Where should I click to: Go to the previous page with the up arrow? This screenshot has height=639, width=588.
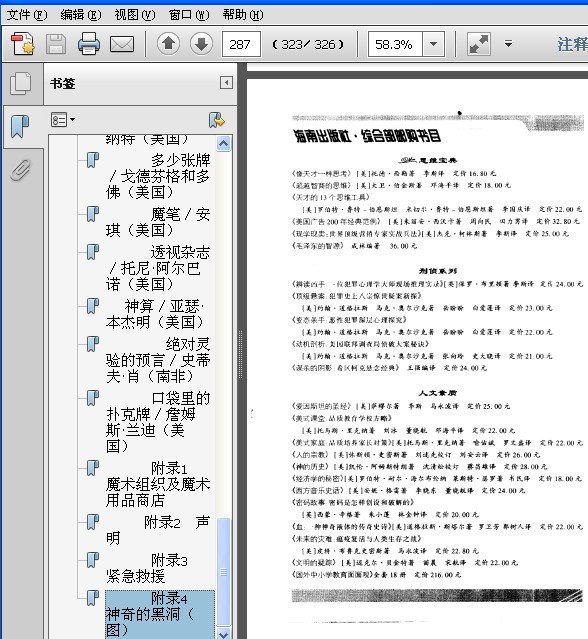[168, 43]
